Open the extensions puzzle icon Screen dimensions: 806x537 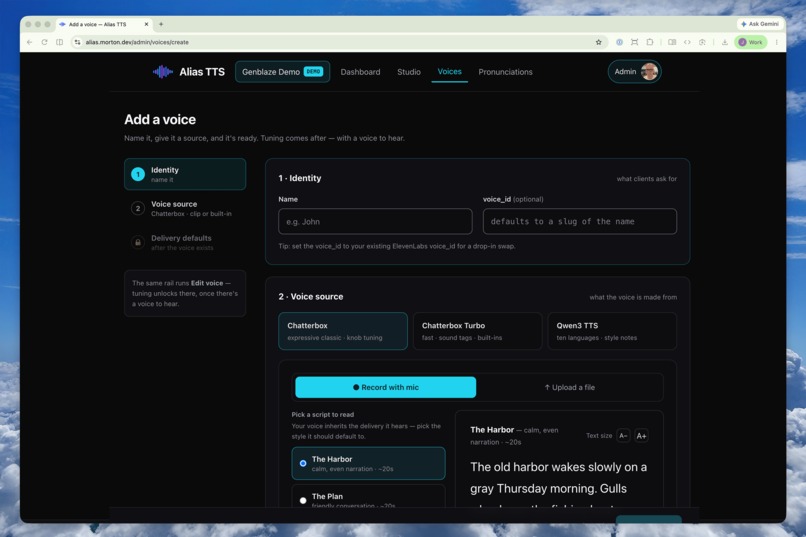pos(650,42)
